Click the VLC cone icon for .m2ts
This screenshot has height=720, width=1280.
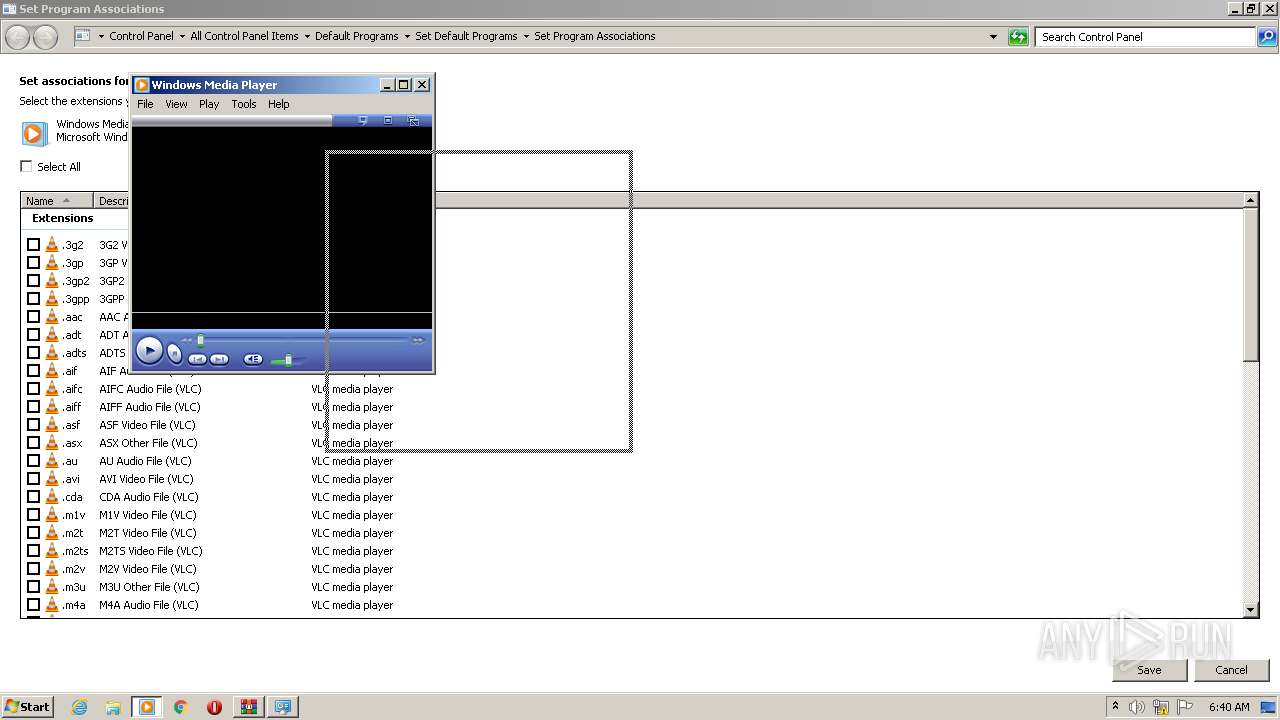(x=52, y=551)
